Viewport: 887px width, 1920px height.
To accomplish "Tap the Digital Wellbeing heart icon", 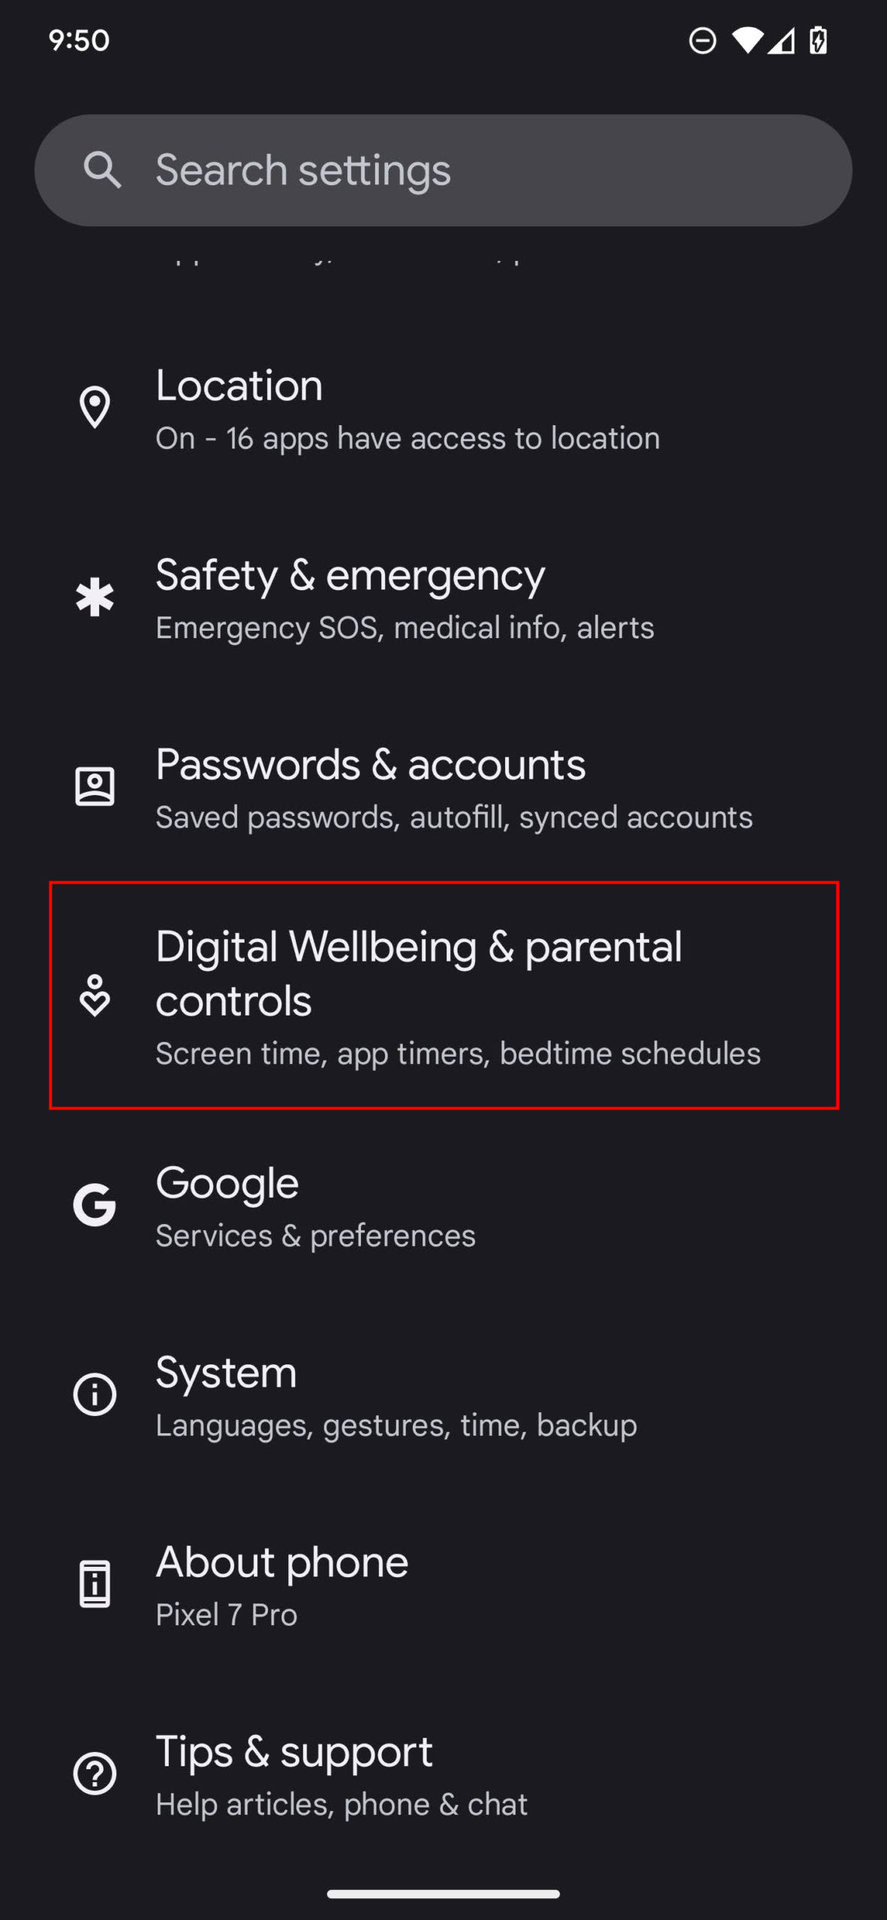I will point(95,995).
